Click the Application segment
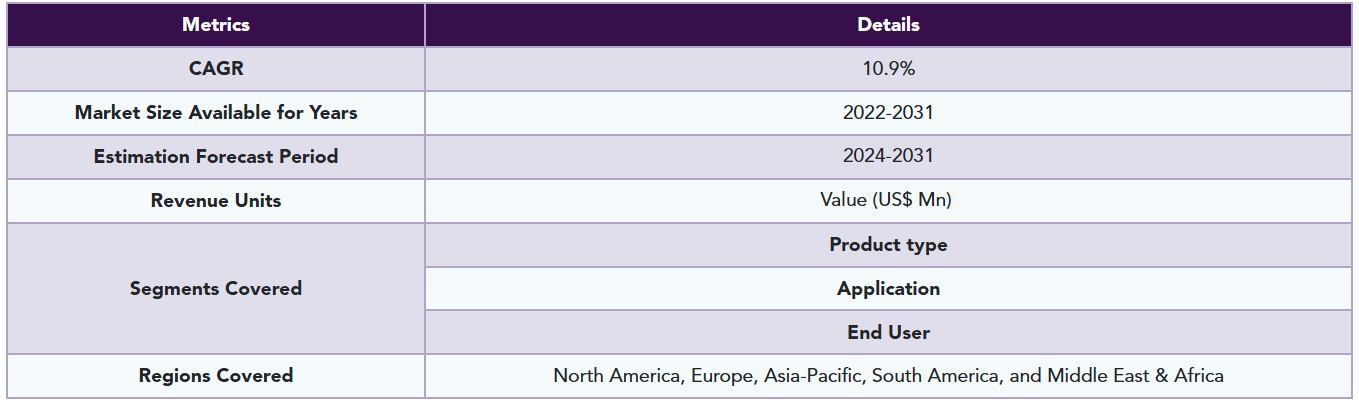This screenshot has width=1359, height=400. coord(888,289)
